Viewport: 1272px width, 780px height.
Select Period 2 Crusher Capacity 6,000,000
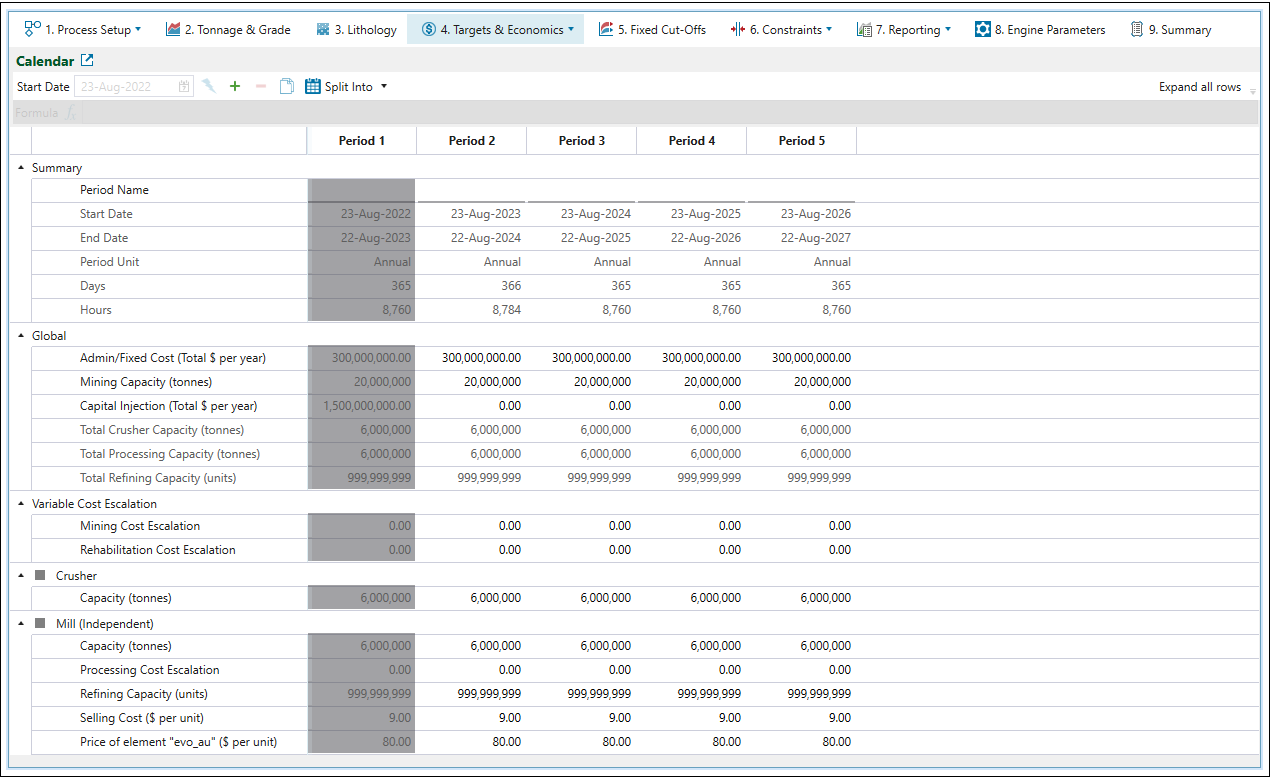tap(472, 598)
